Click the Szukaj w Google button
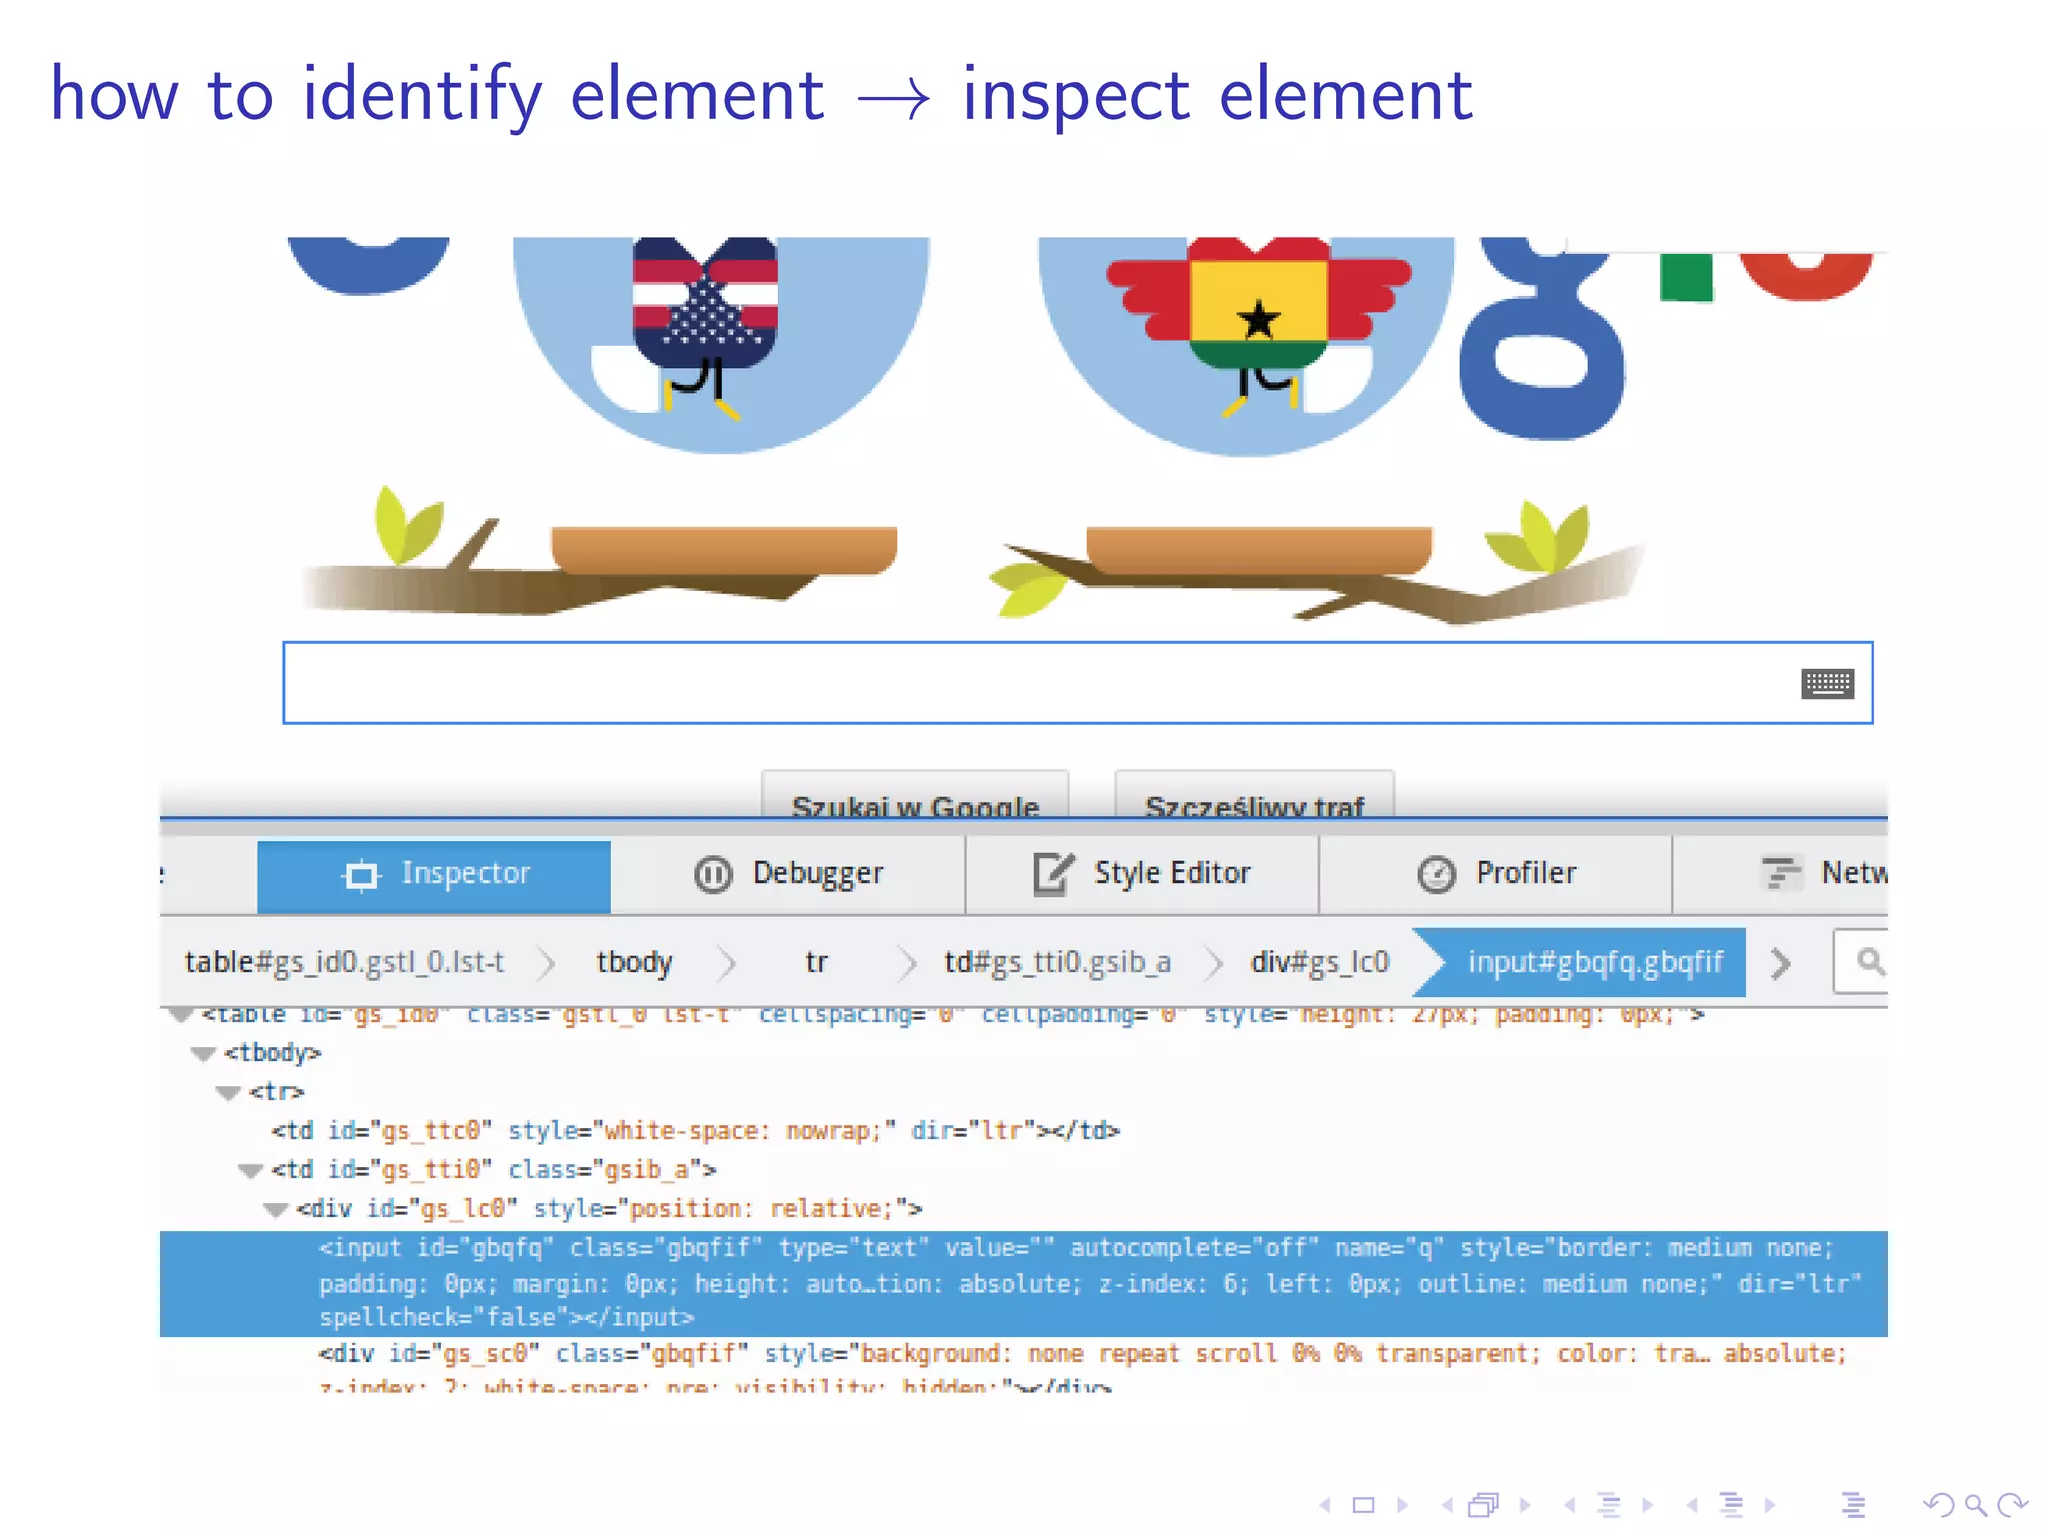The image size is (2048, 1536). (x=915, y=799)
